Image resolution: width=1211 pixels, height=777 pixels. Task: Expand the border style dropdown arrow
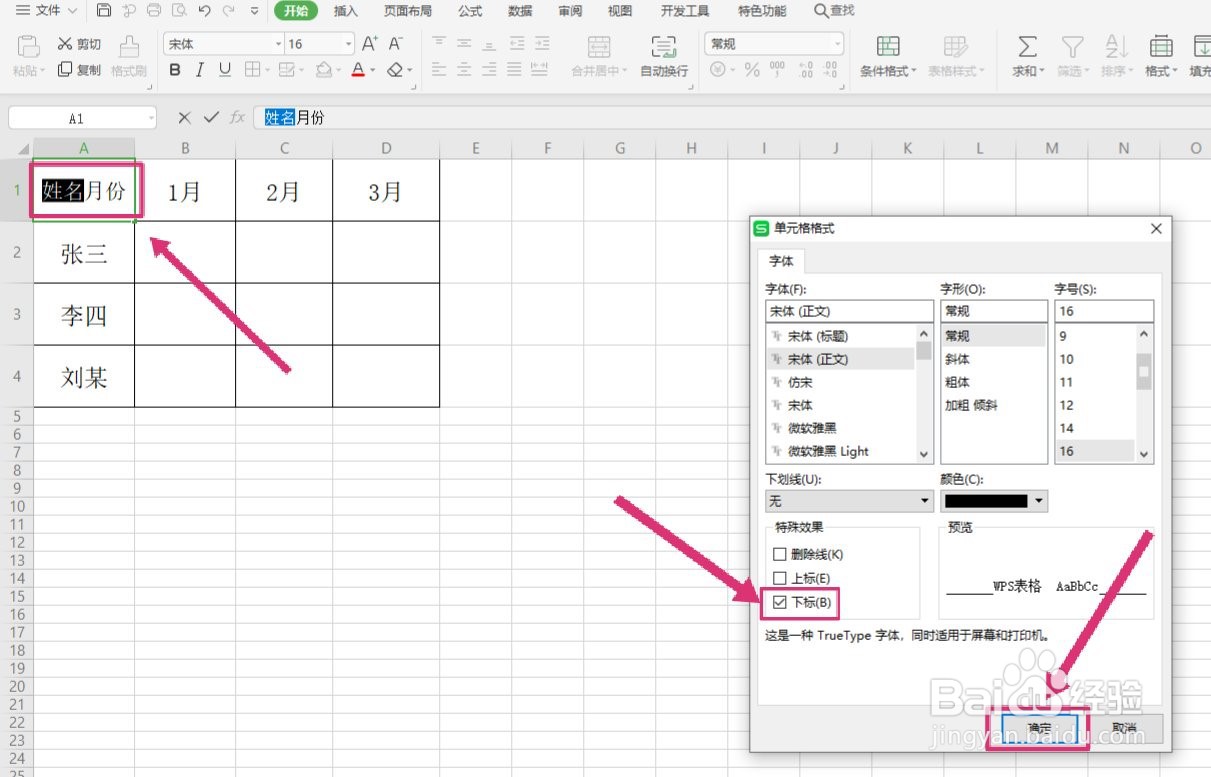[267, 70]
